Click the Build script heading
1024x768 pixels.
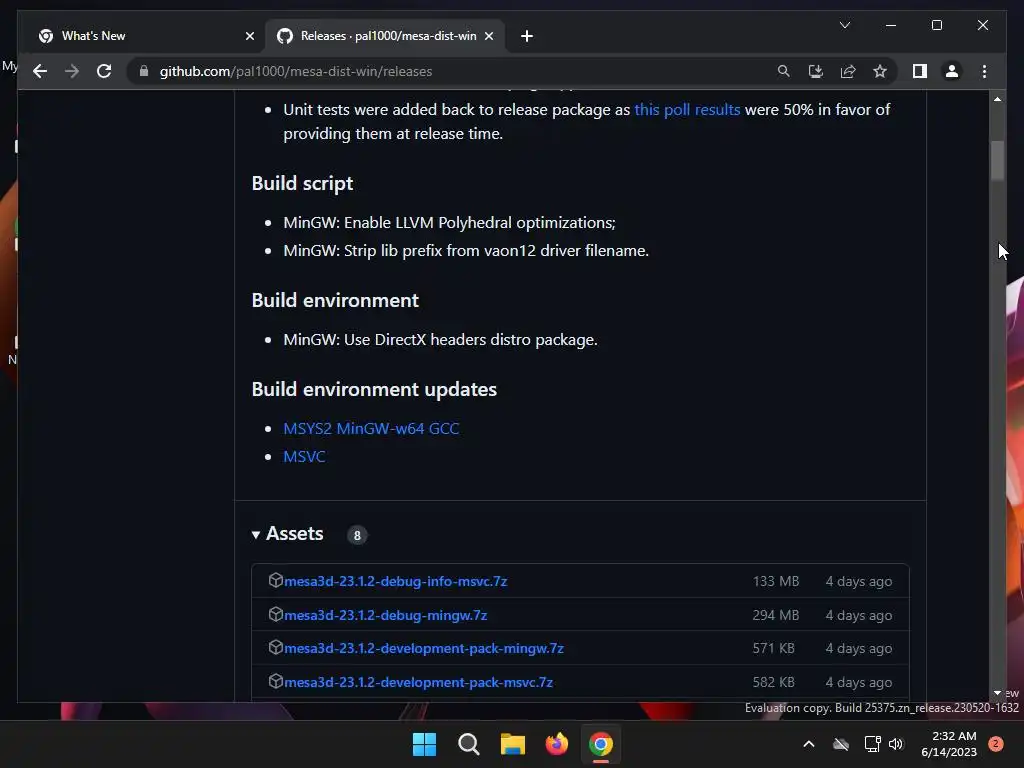click(x=302, y=184)
